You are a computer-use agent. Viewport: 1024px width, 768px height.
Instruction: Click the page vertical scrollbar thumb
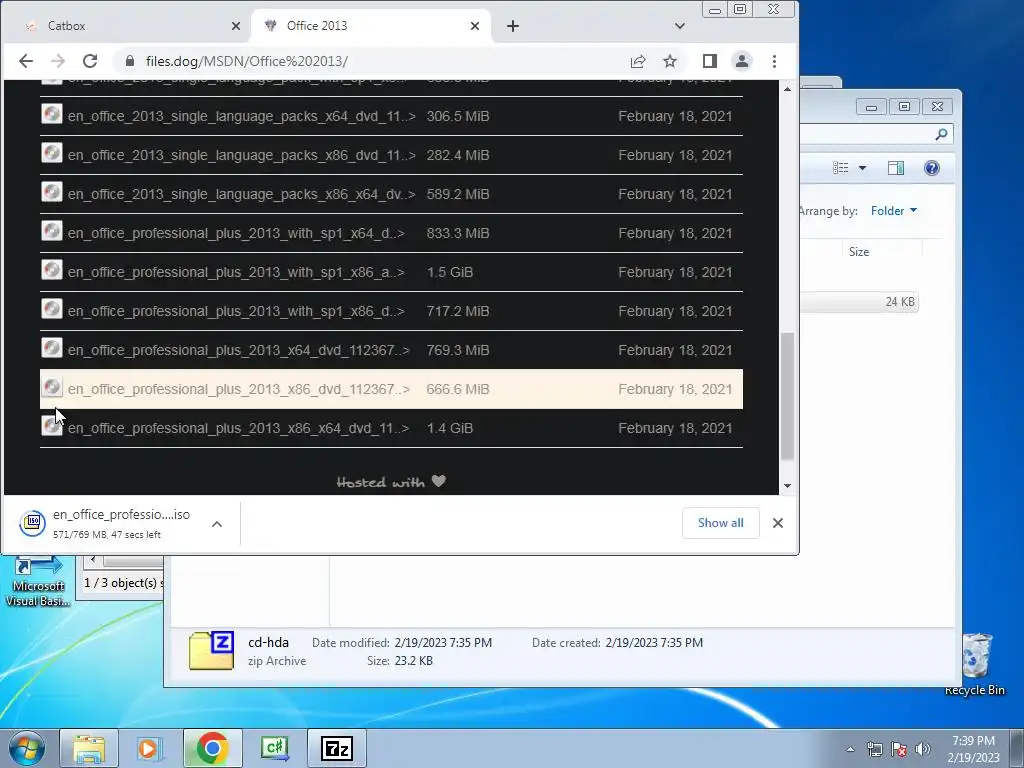pos(788,396)
